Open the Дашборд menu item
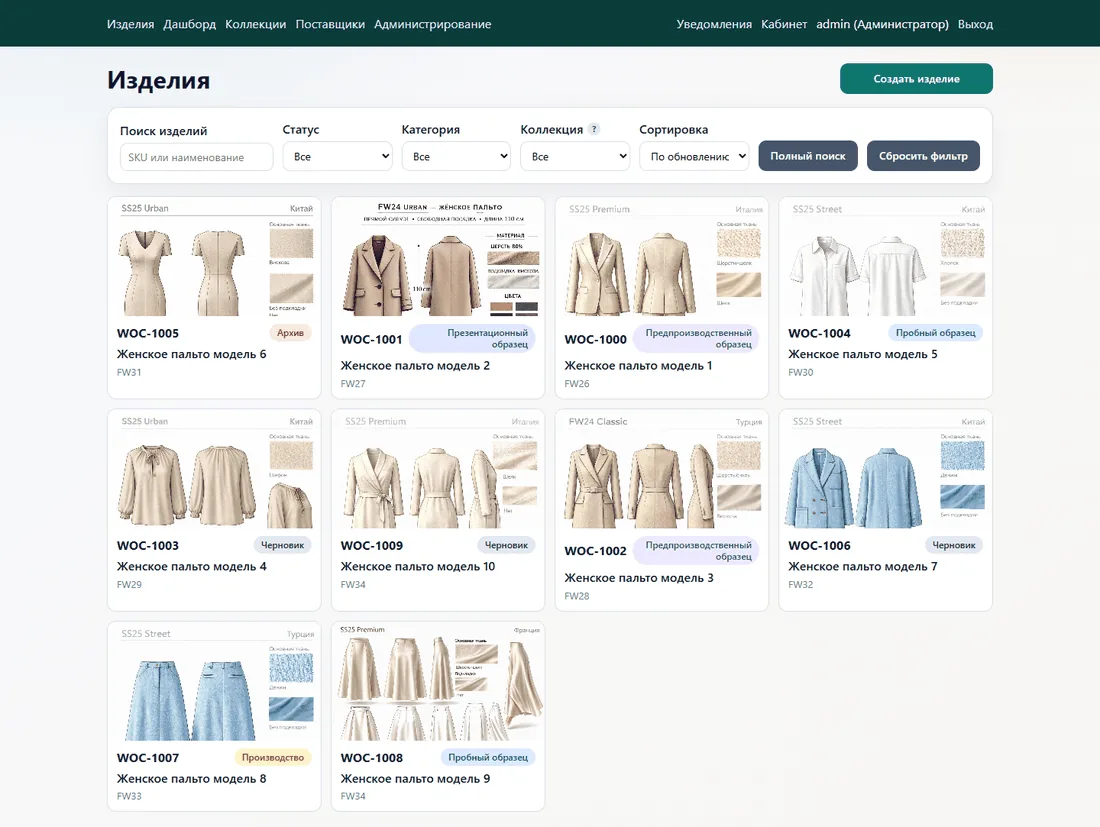 (x=189, y=24)
